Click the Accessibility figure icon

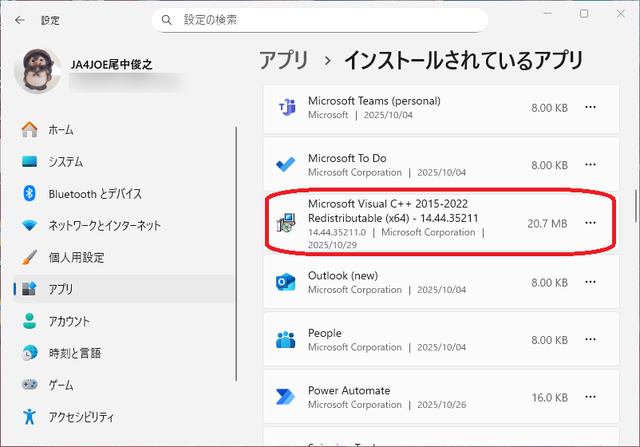pyautogui.click(x=29, y=417)
